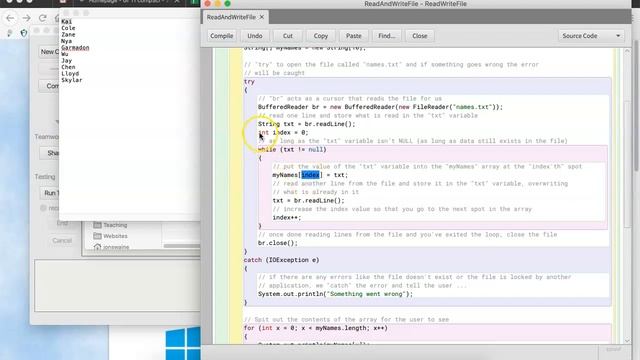Open the Find... search panel
Screen dimensions: 640x360
point(387,36)
